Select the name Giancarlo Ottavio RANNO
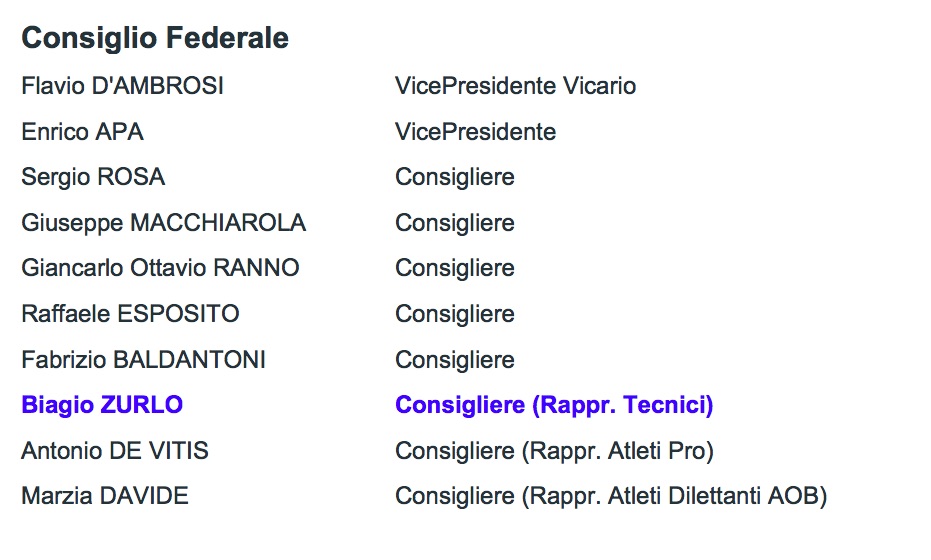931x560 pixels. pos(160,268)
